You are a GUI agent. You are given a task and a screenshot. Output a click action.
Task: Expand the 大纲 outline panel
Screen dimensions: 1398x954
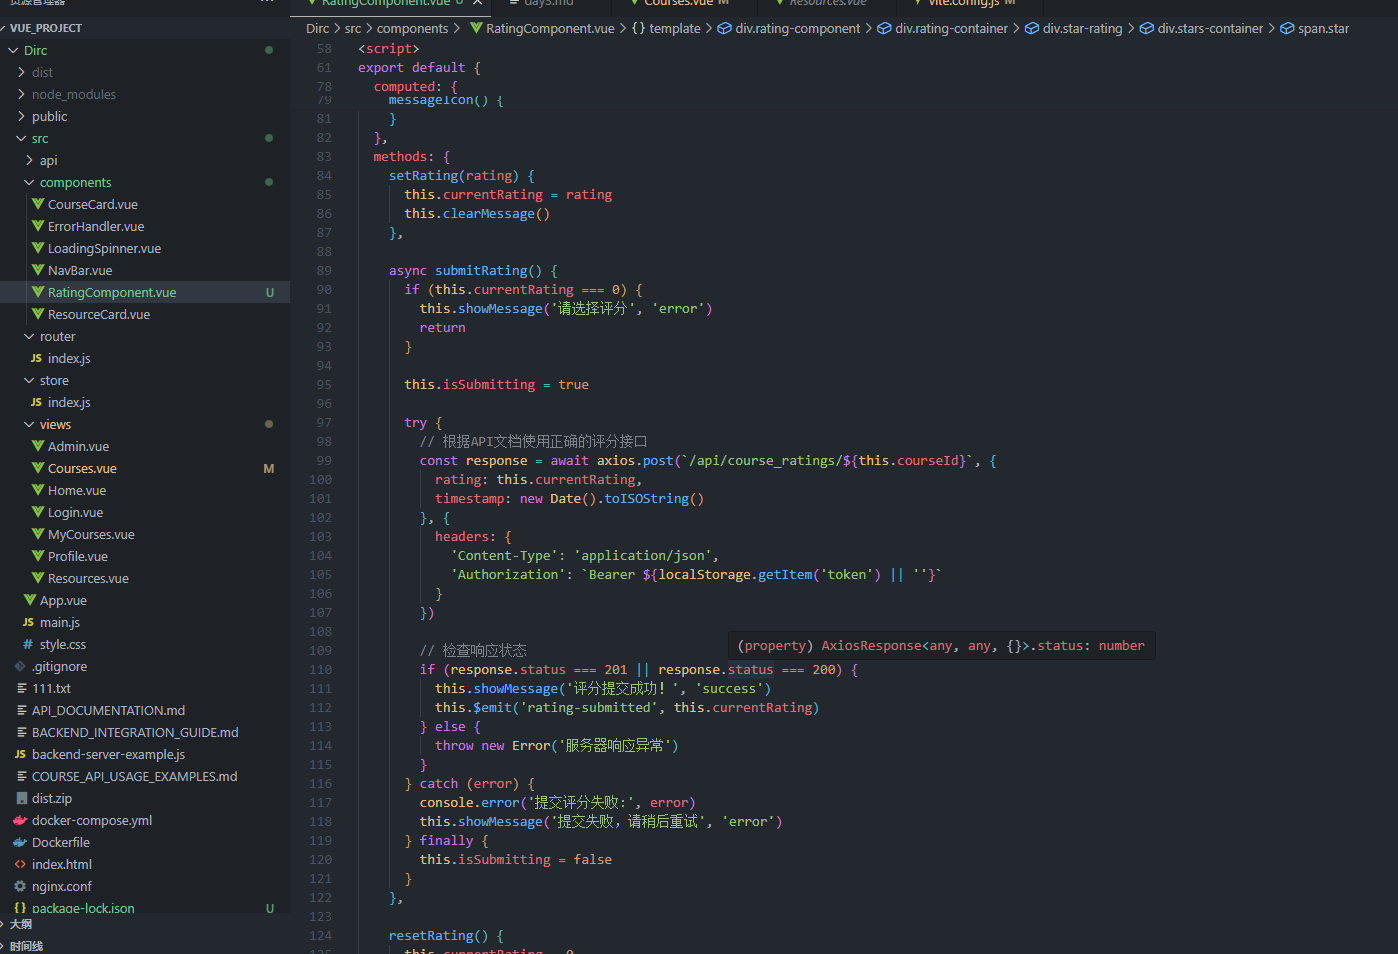click(20, 924)
